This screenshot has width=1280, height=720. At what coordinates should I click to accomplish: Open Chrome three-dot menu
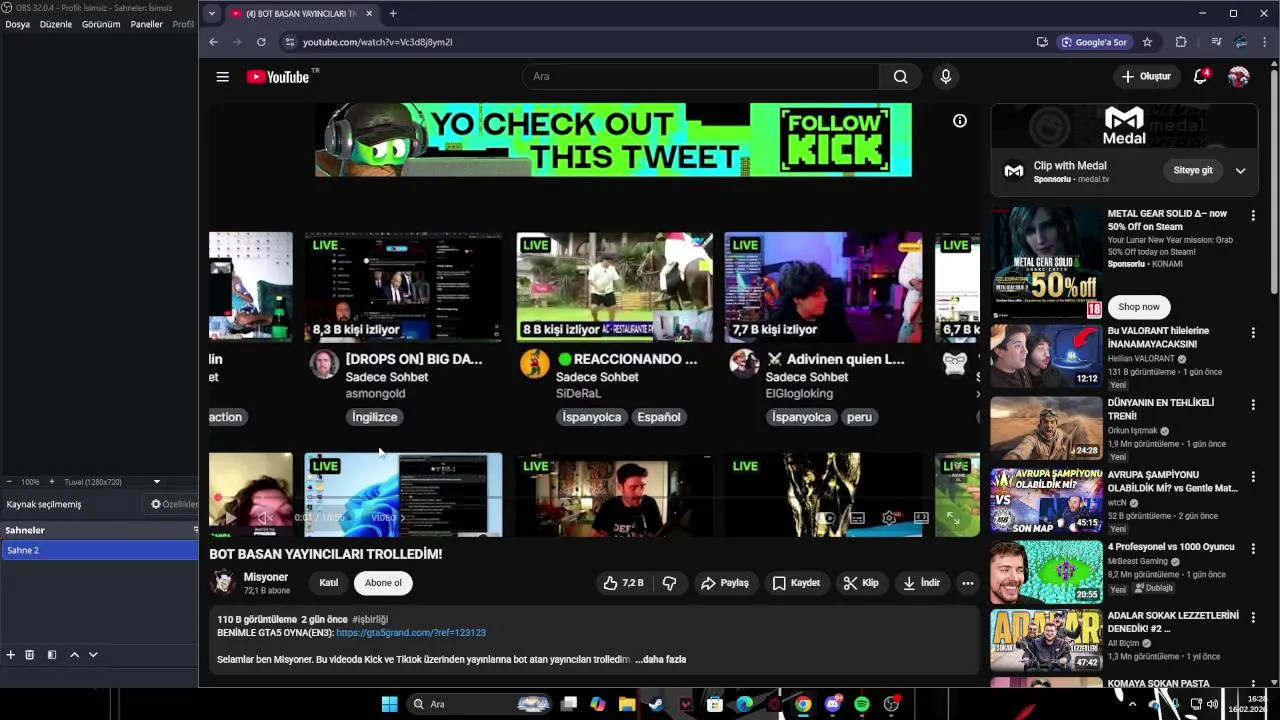coord(1265,42)
